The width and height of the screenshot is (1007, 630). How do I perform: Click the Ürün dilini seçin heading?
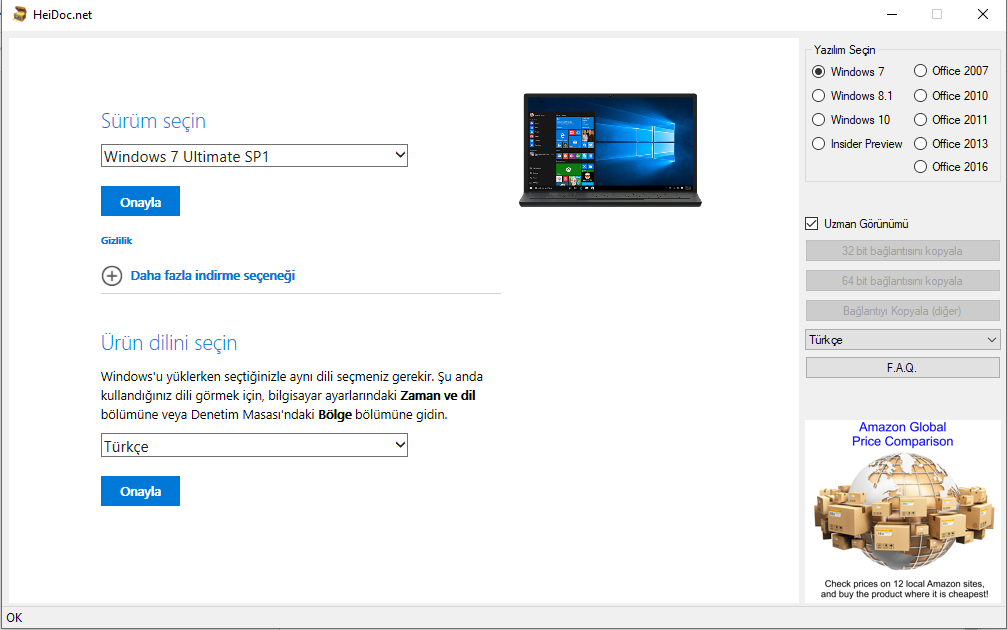(x=169, y=343)
